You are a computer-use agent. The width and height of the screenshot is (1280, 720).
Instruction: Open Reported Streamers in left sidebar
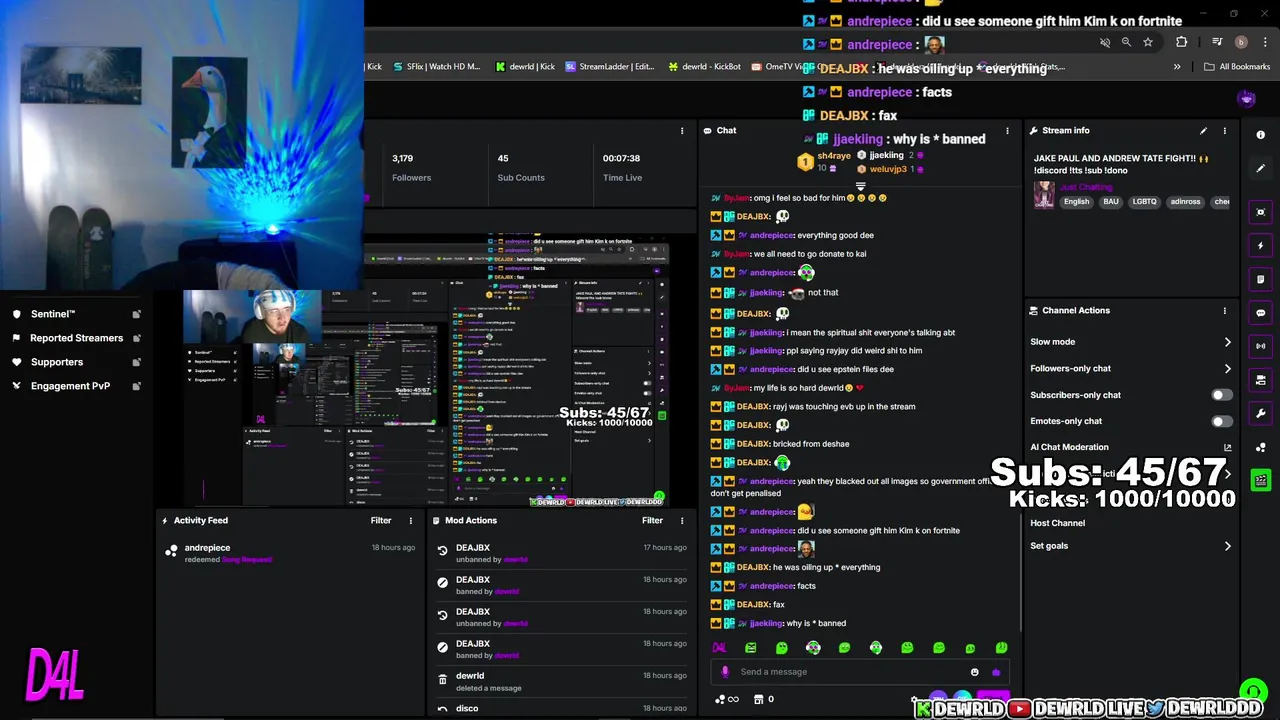pos(77,338)
